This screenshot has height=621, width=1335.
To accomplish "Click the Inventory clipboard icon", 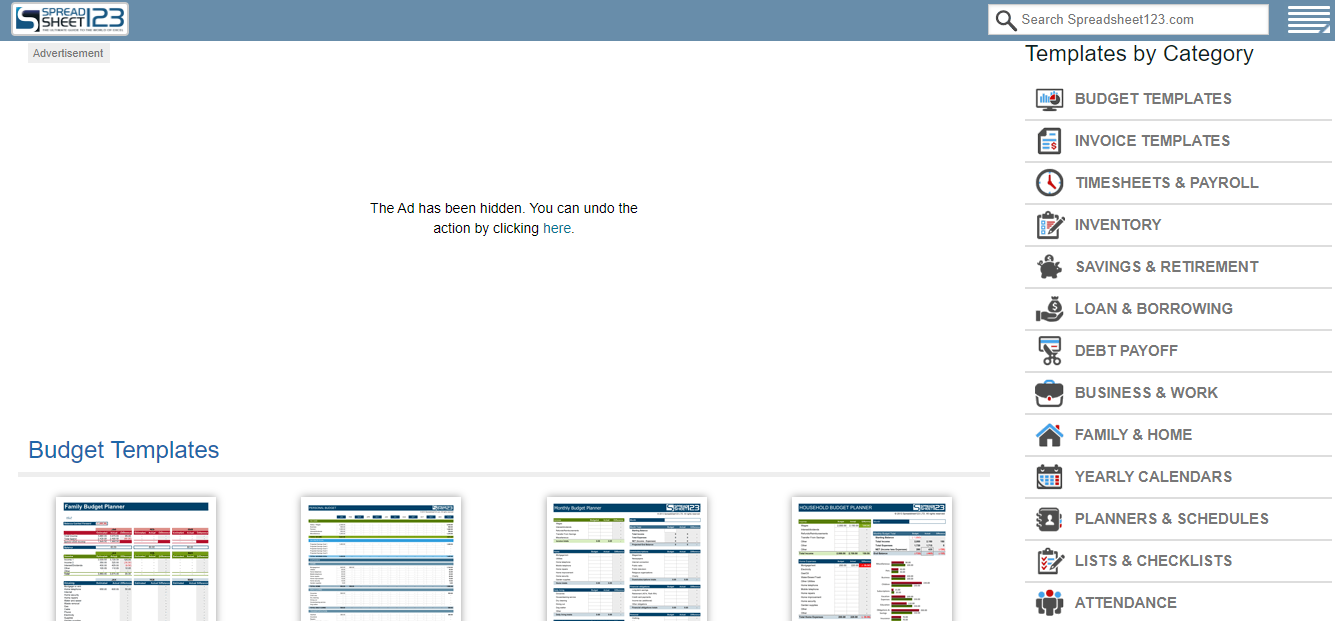I will click(1049, 225).
